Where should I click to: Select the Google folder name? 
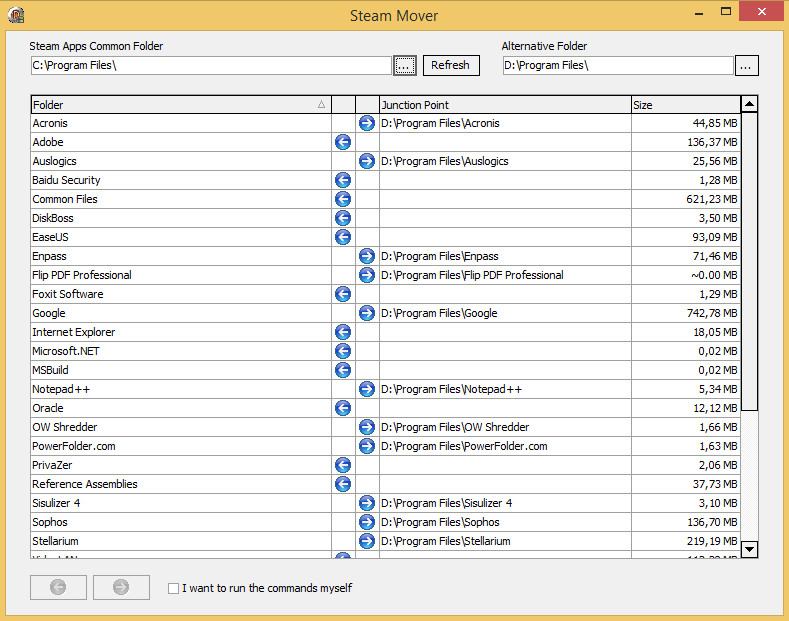(49, 314)
